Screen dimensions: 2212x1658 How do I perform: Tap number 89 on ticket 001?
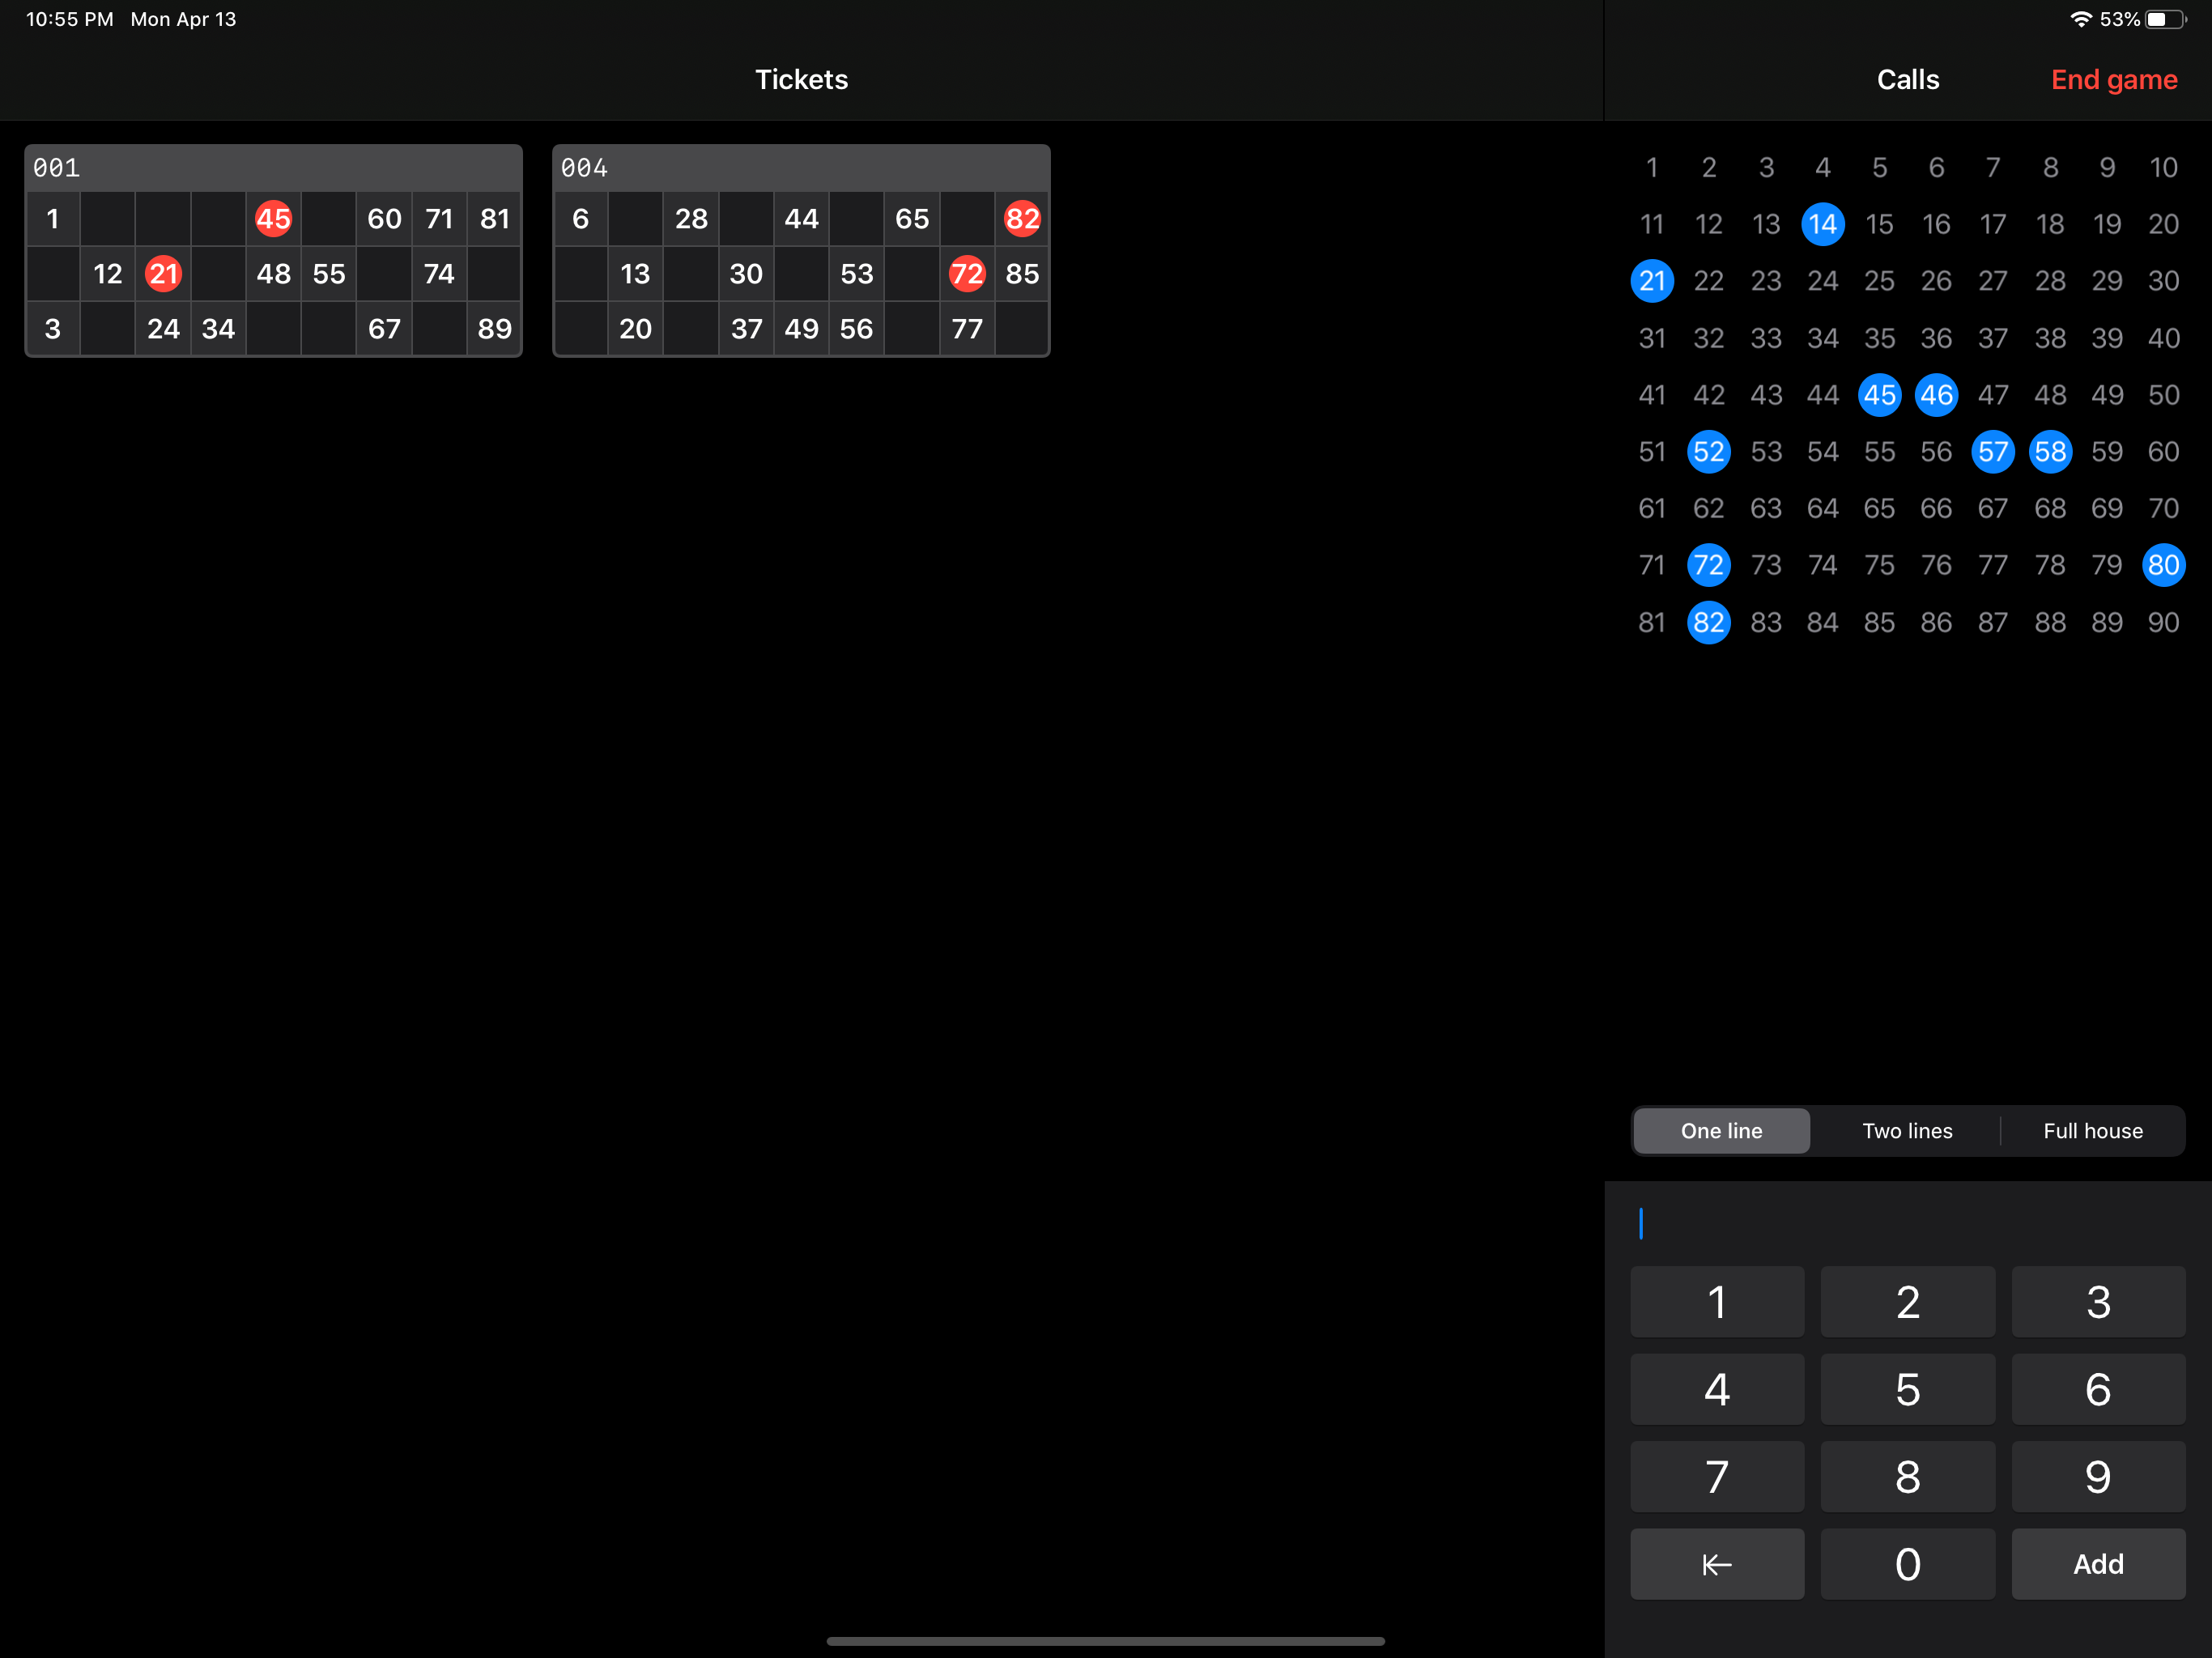(x=494, y=328)
